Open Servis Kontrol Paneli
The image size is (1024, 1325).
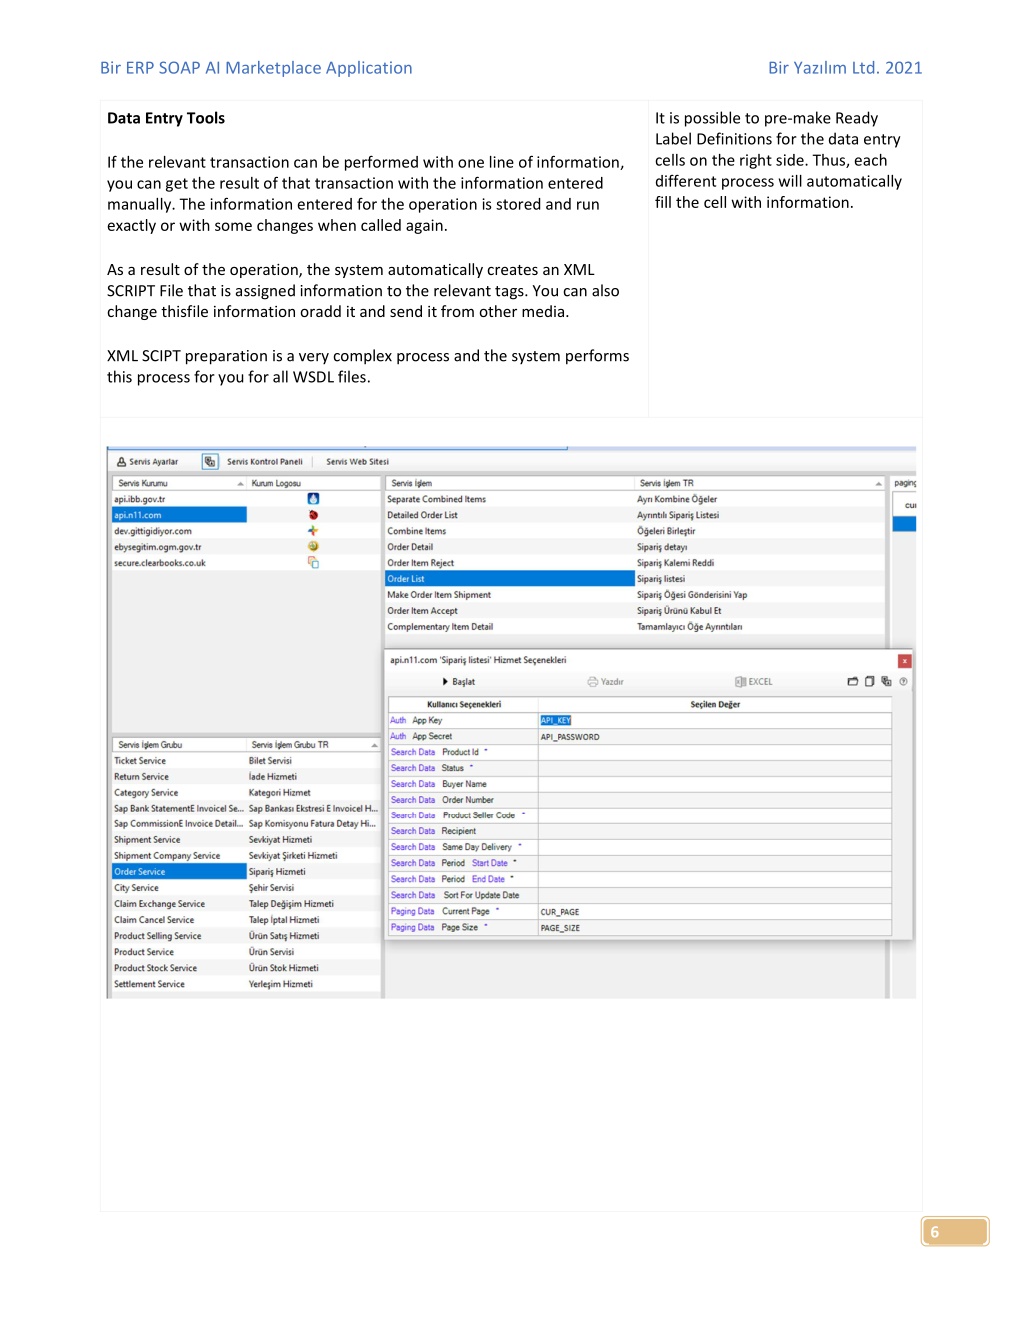coord(264,462)
